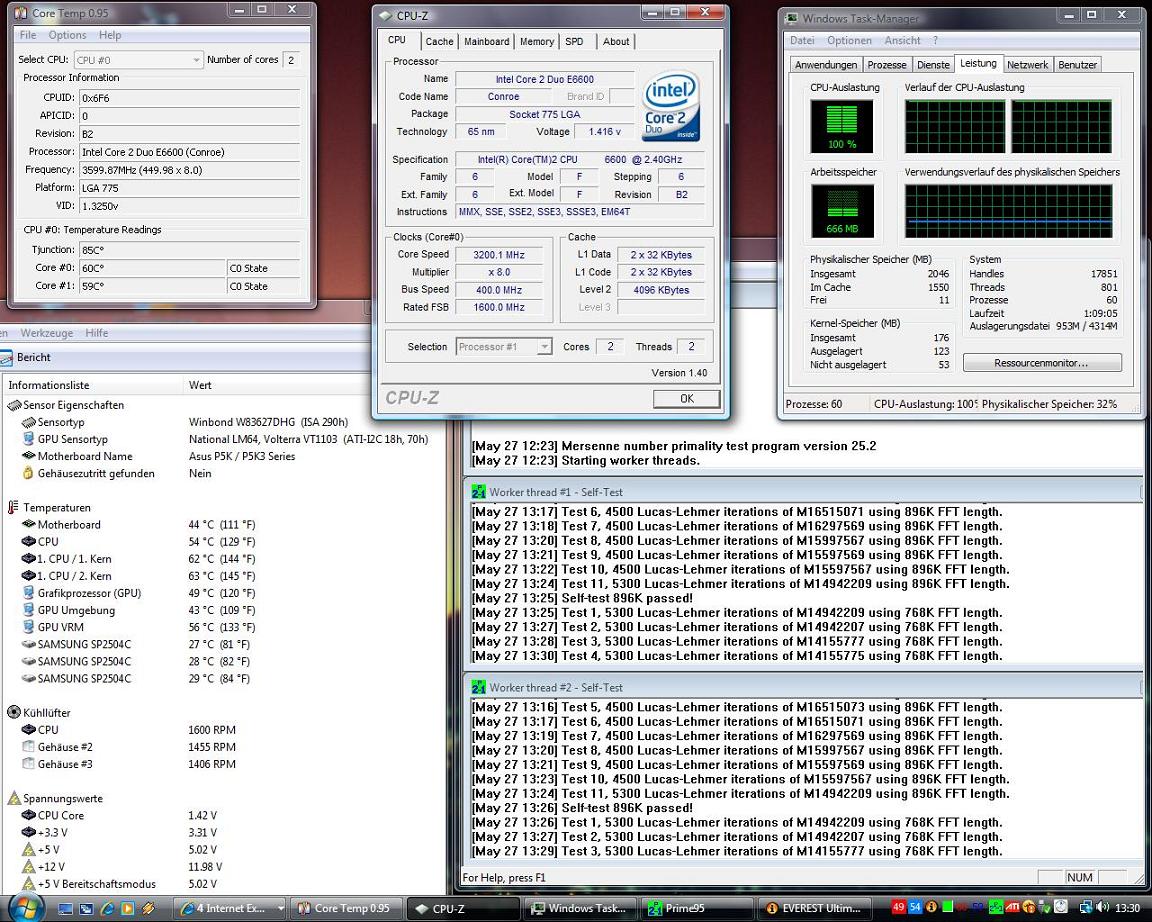
Task: Click Core Temp title bar icon
Action: click(x=21, y=13)
